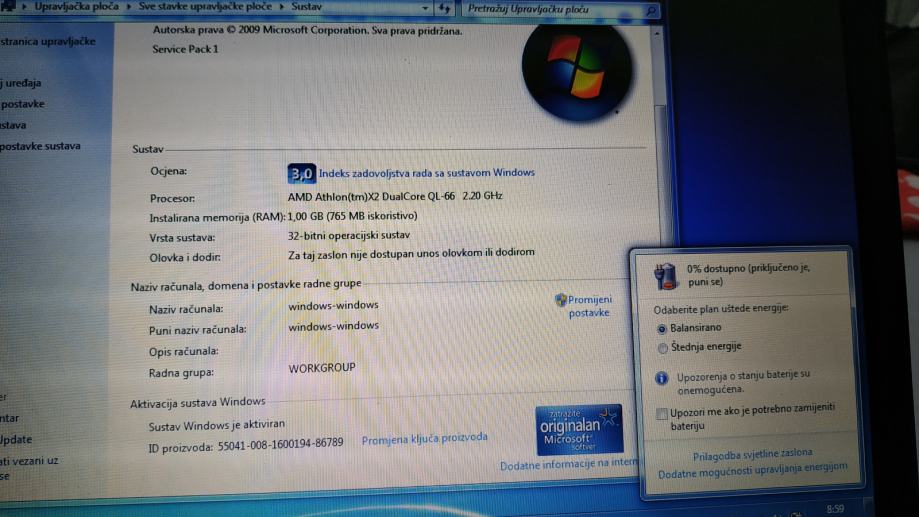Open Promijeni postavke link

[x=590, y=306]
